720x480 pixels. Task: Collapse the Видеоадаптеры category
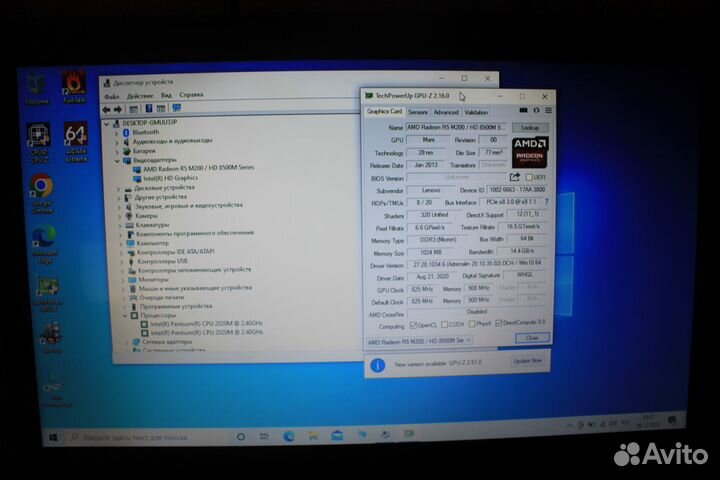coord(118,161)
